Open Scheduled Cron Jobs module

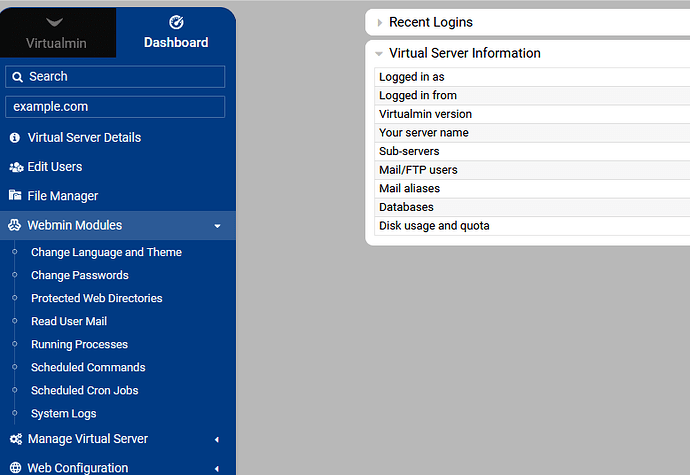(84, 390)
